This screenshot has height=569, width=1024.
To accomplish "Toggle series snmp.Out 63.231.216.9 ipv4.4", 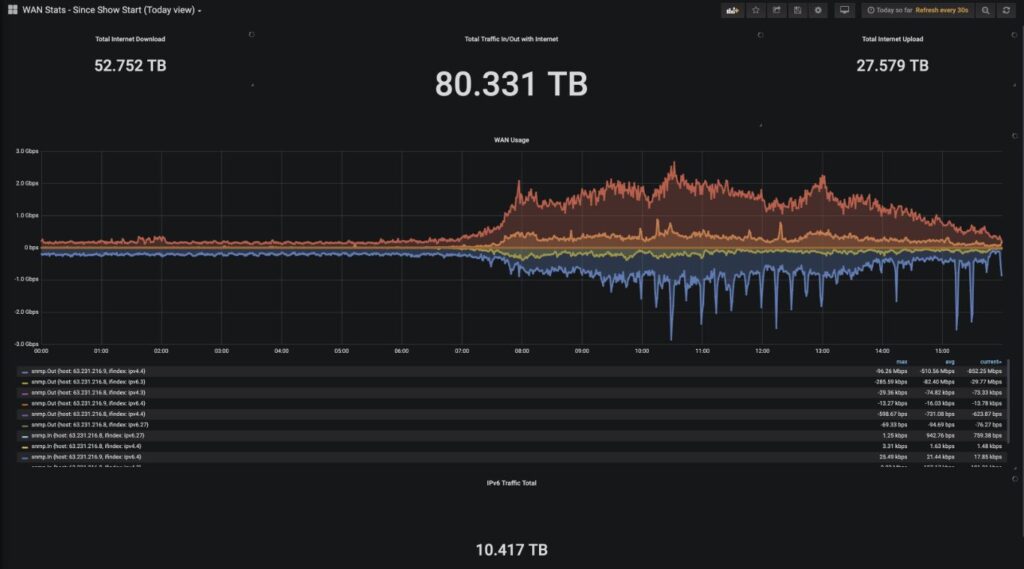I will pos(88,371).
